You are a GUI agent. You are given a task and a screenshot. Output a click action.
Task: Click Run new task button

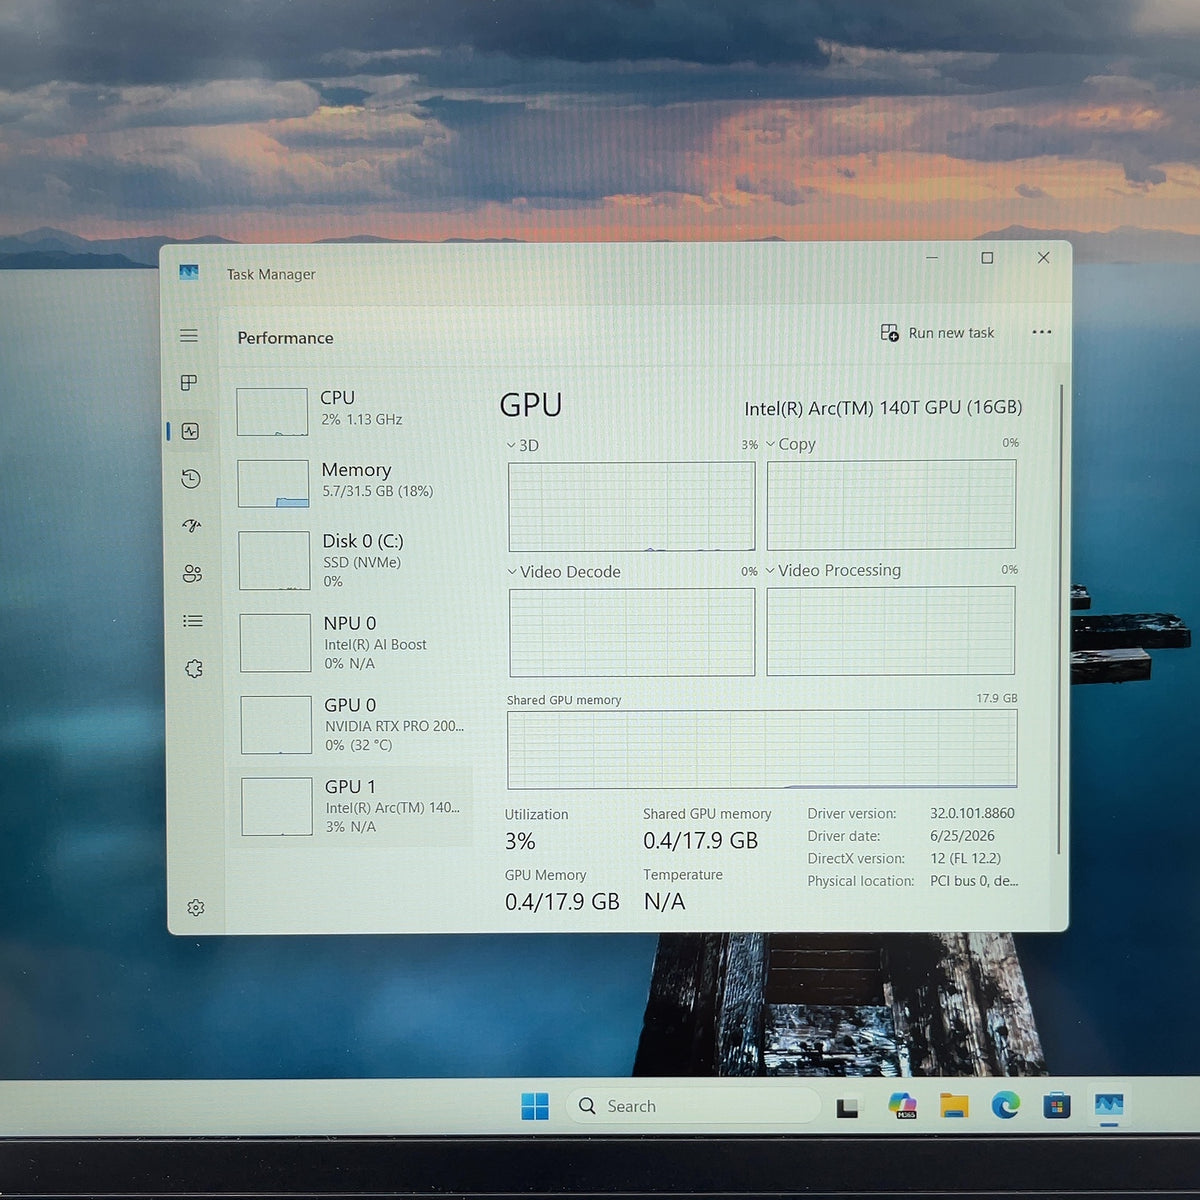(937, 333)
